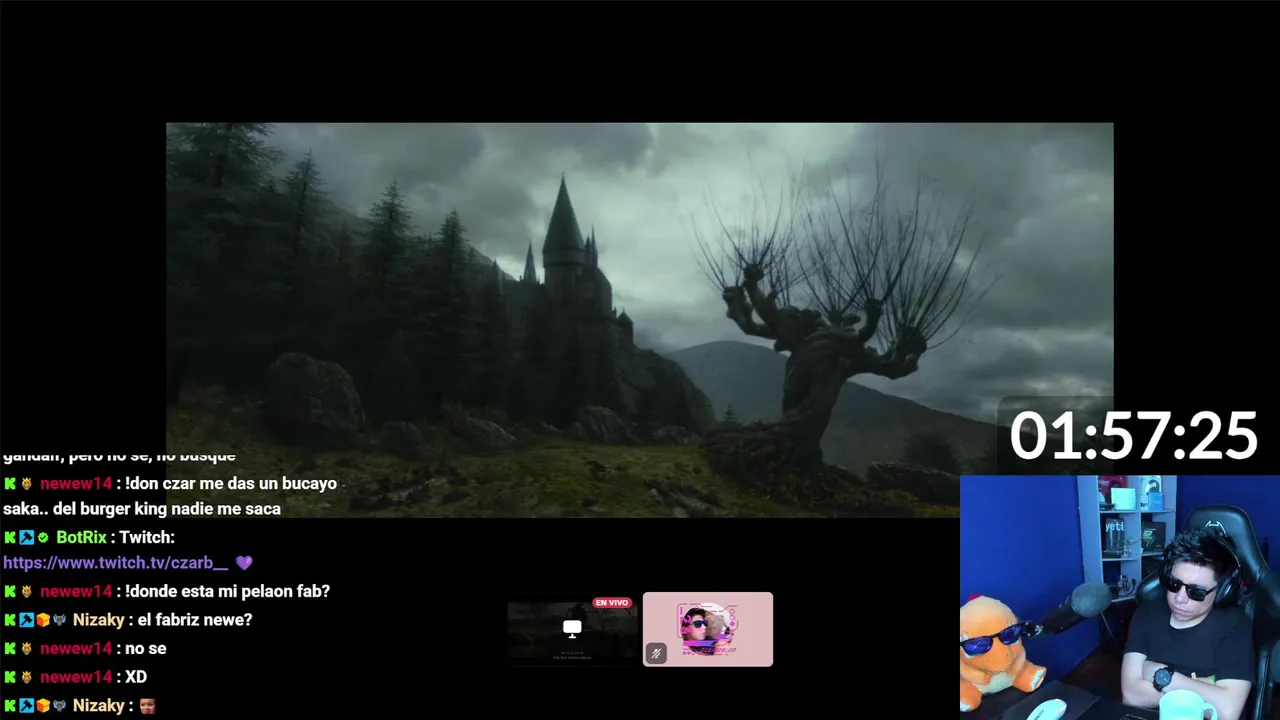The image size is (1280, 720).
Task: Click newew14's name on the 'no se' message
Action: coord(76,649)
